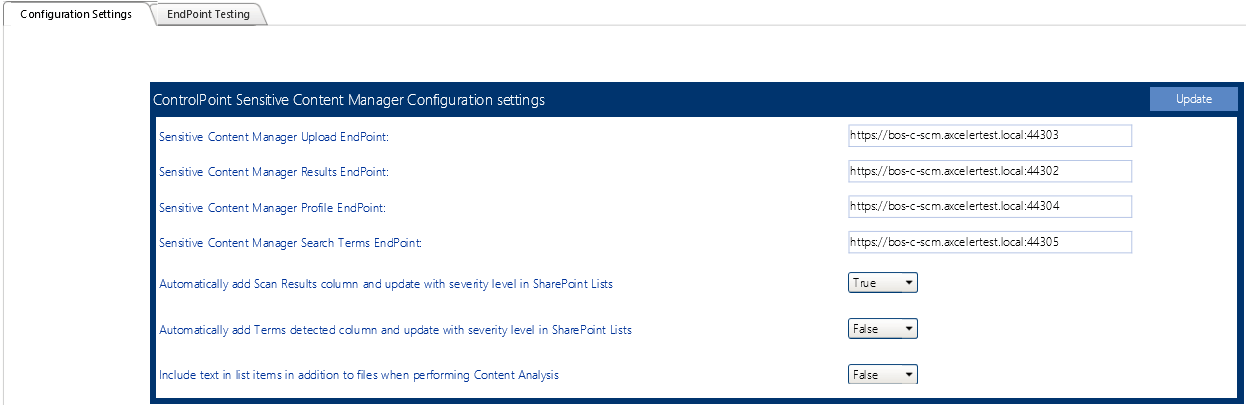
Task: Open the Scan Results column True dropdown
Action: [882, 283]
